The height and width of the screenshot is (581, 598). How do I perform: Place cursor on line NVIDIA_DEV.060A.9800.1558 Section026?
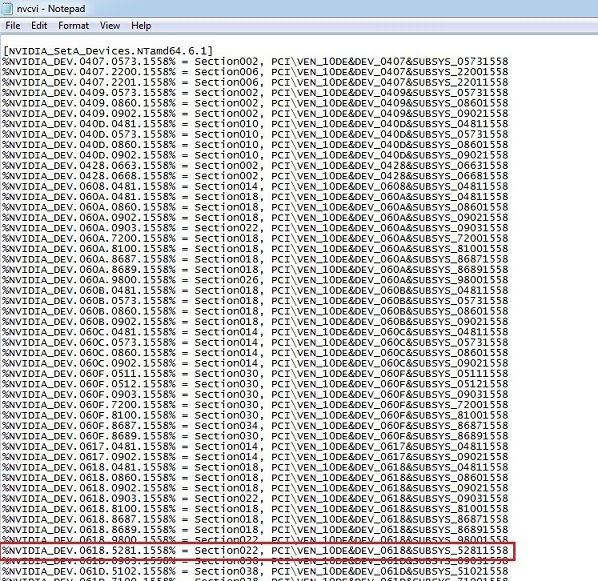[256, 280]
